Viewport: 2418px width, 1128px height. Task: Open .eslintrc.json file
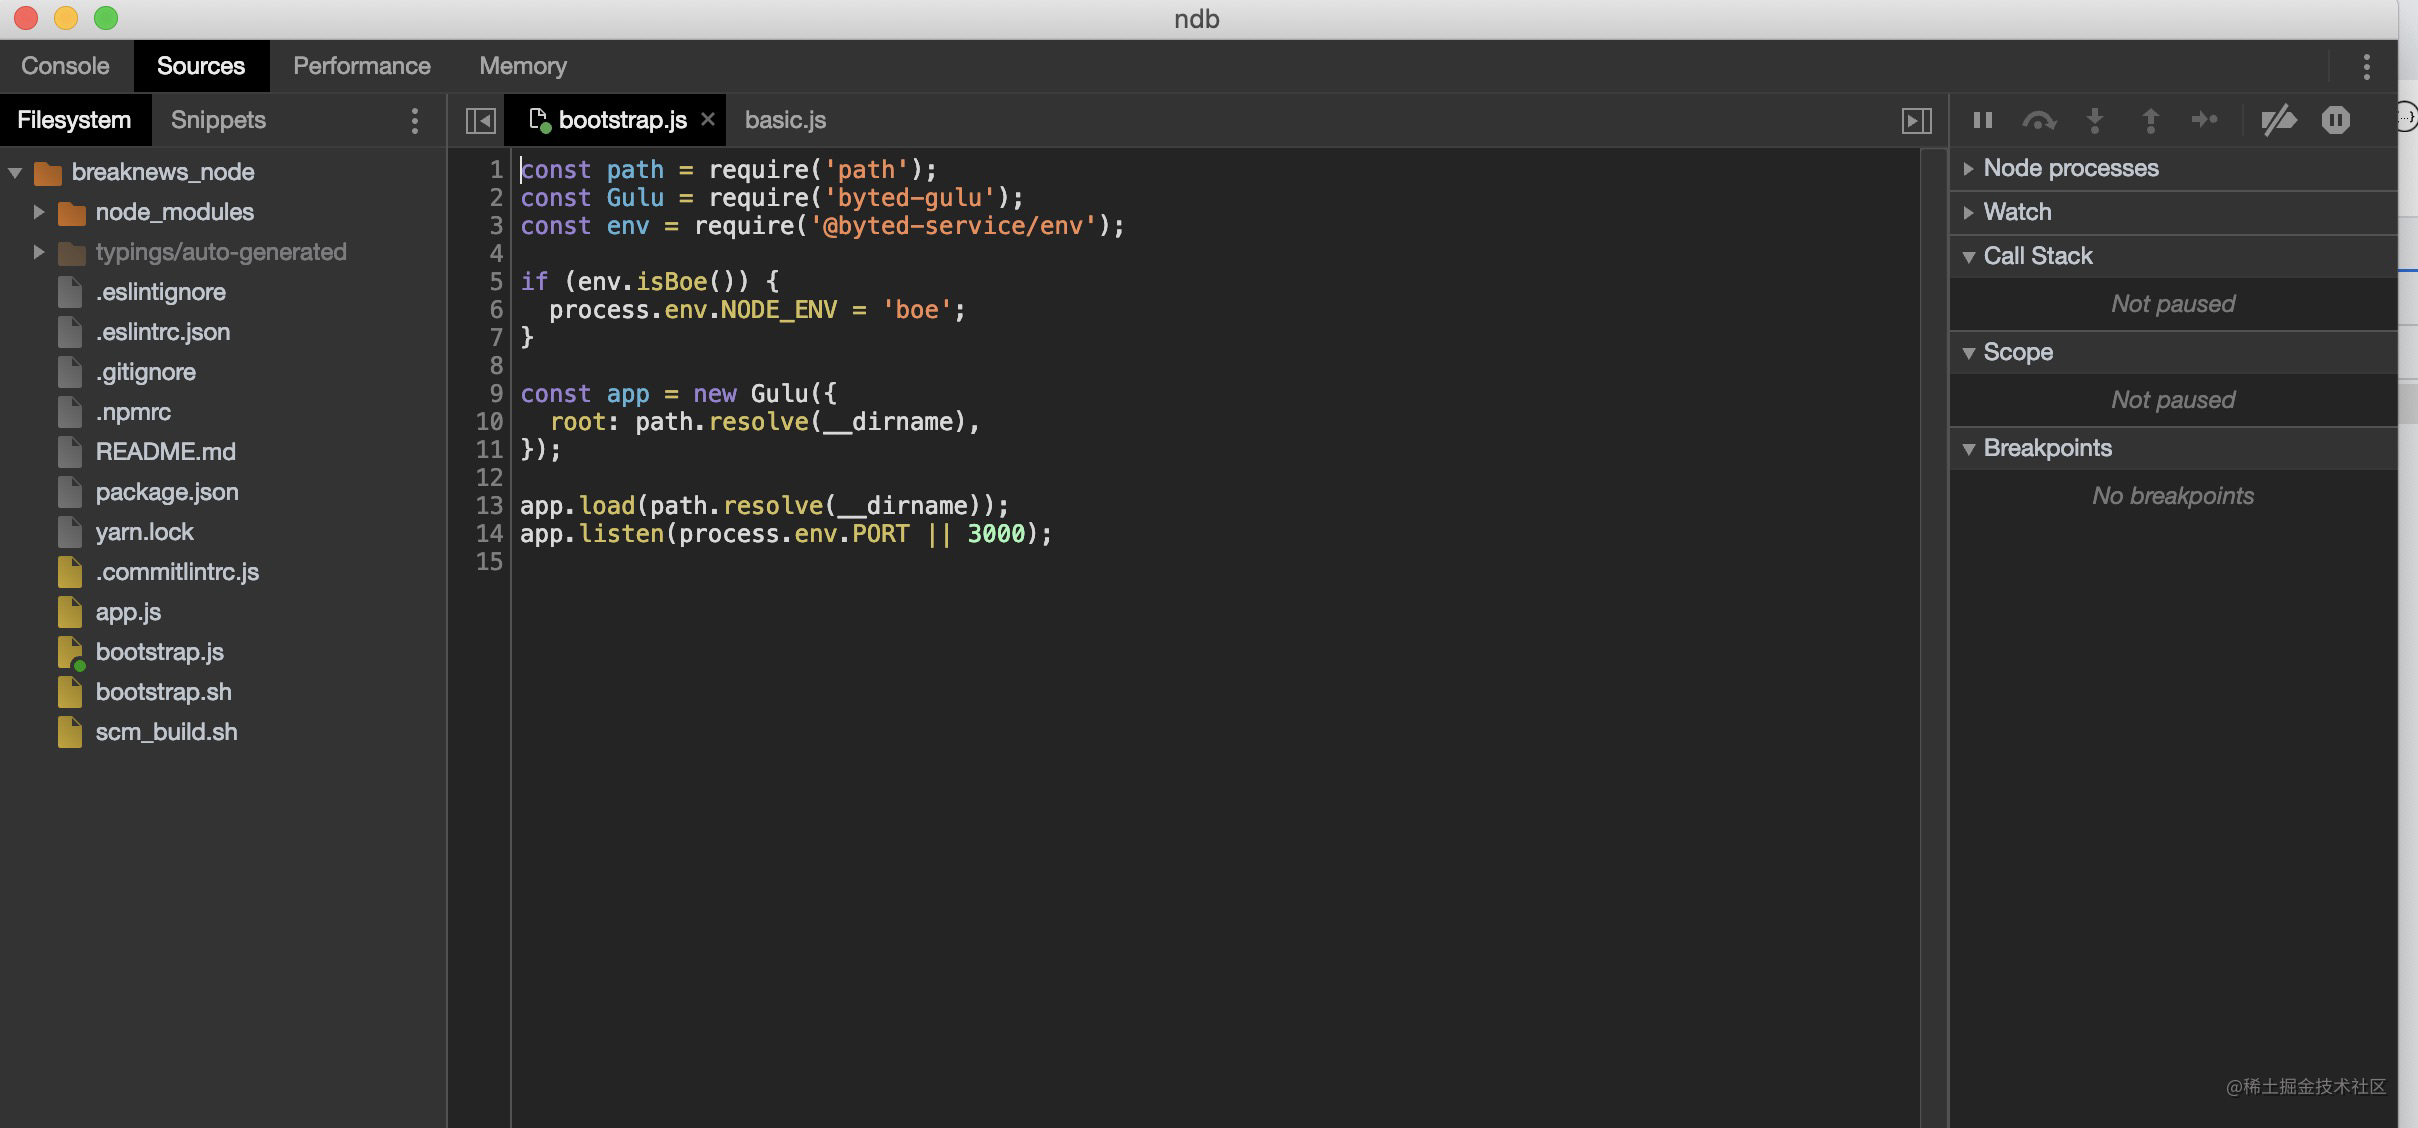(162, 332)
